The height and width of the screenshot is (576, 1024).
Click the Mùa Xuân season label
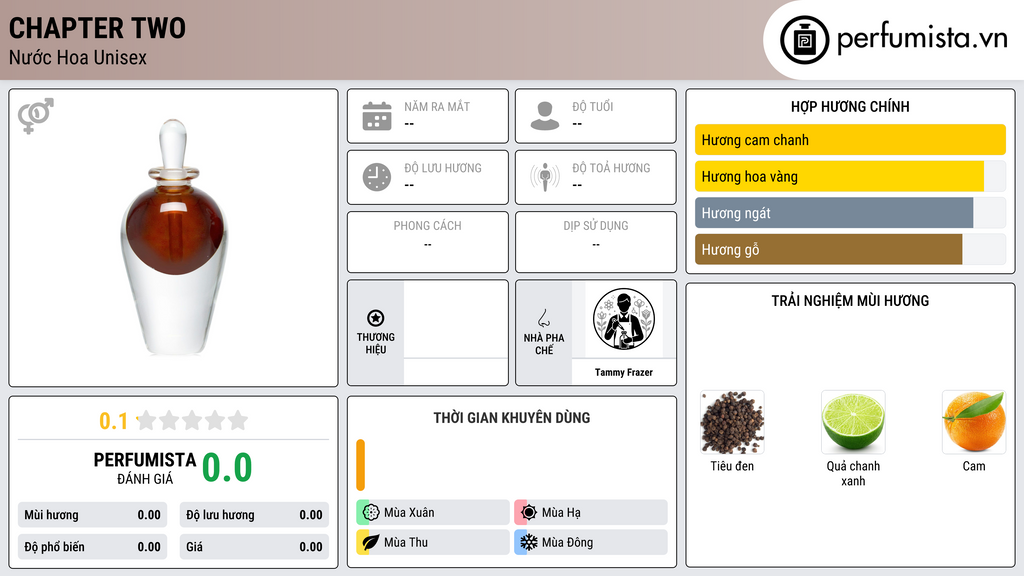pyautogui.click(x=409, y=513)
